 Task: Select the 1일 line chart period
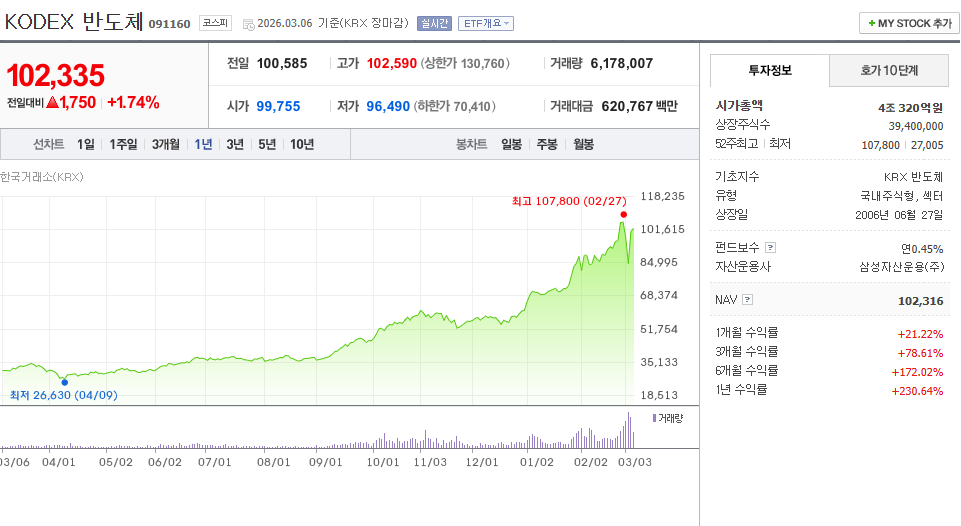point(86,145)
